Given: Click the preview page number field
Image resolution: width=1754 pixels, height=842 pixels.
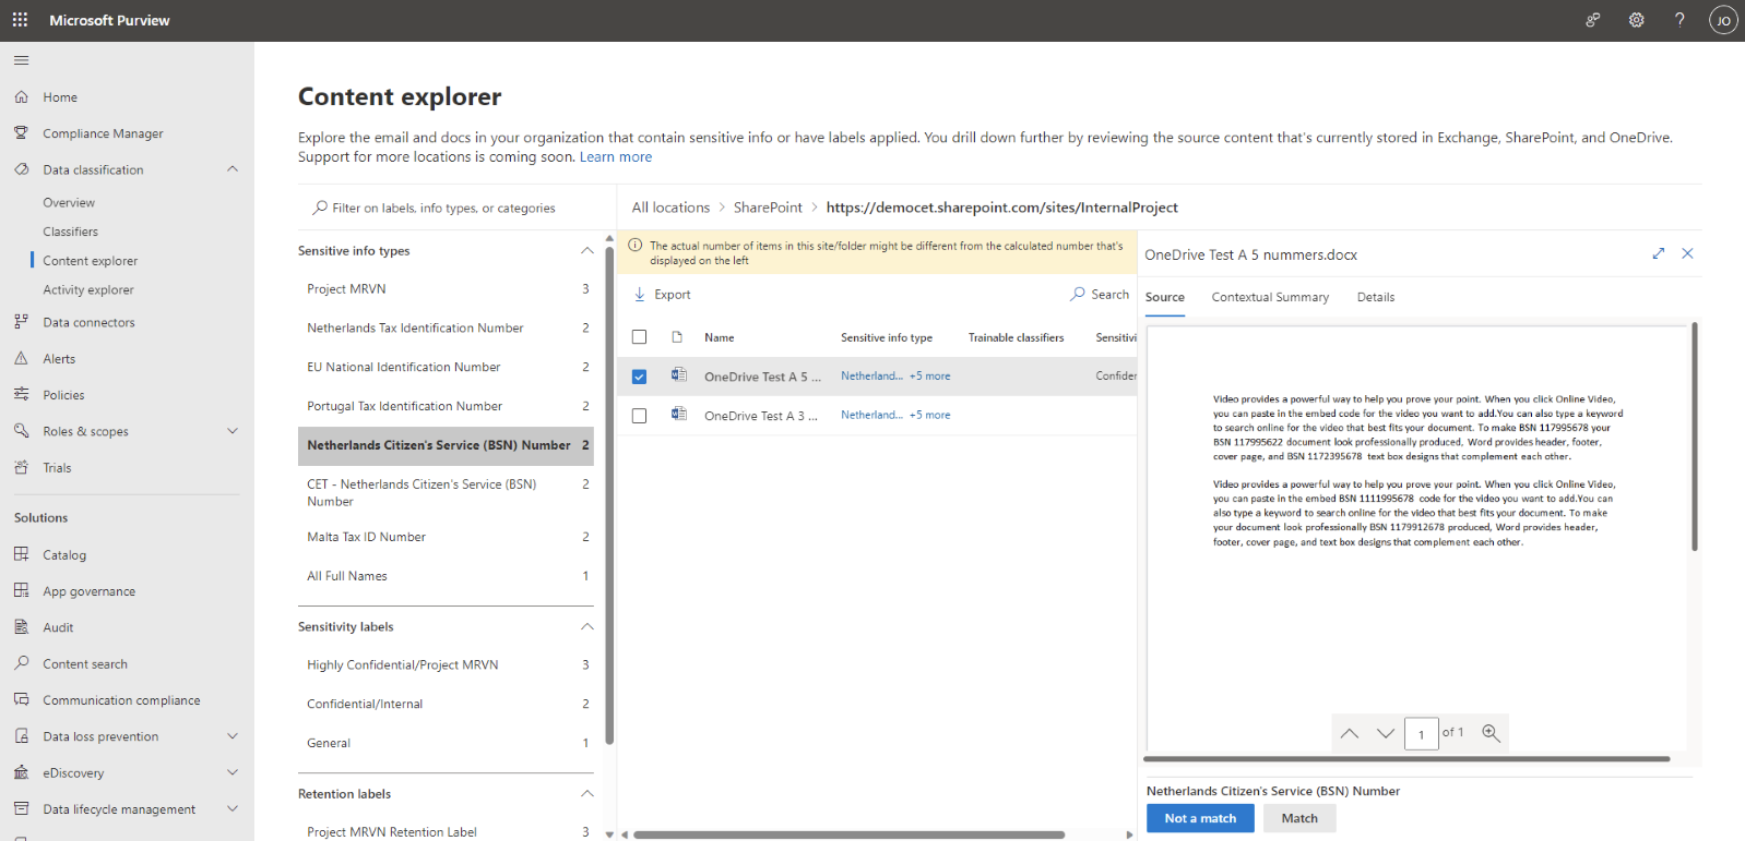Looking at the screenshot, I should 1421,734.
